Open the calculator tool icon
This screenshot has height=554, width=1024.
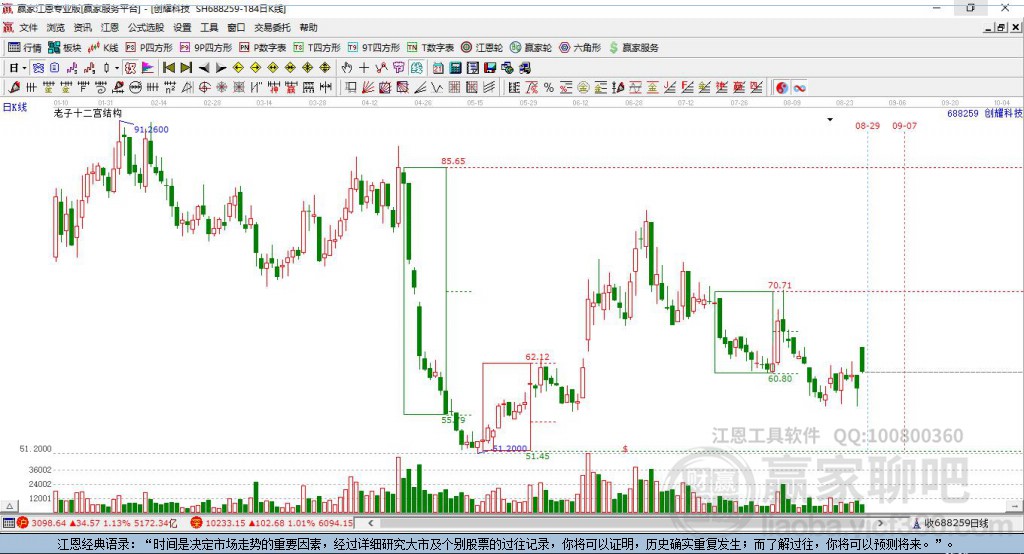click(x=455, y=67)
